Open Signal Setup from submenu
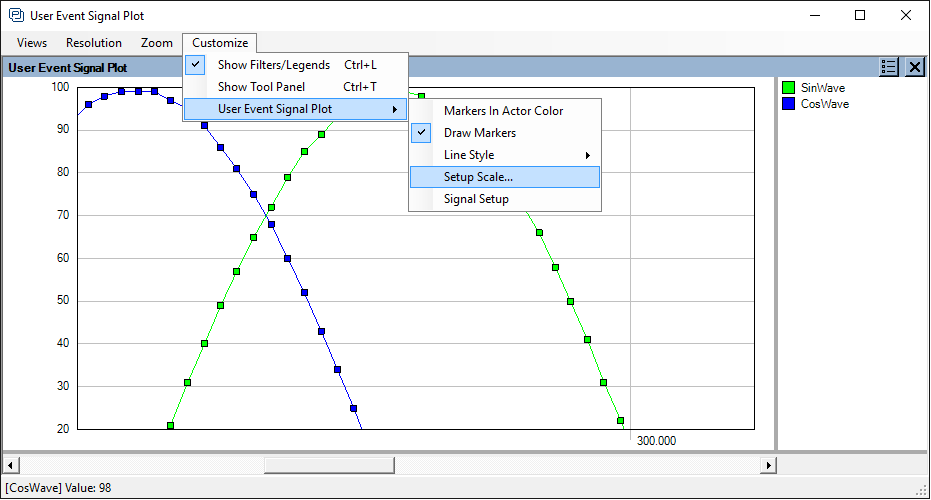Viewport: 931px width, 500px height. pyautogui.click(x=505, y=199)
